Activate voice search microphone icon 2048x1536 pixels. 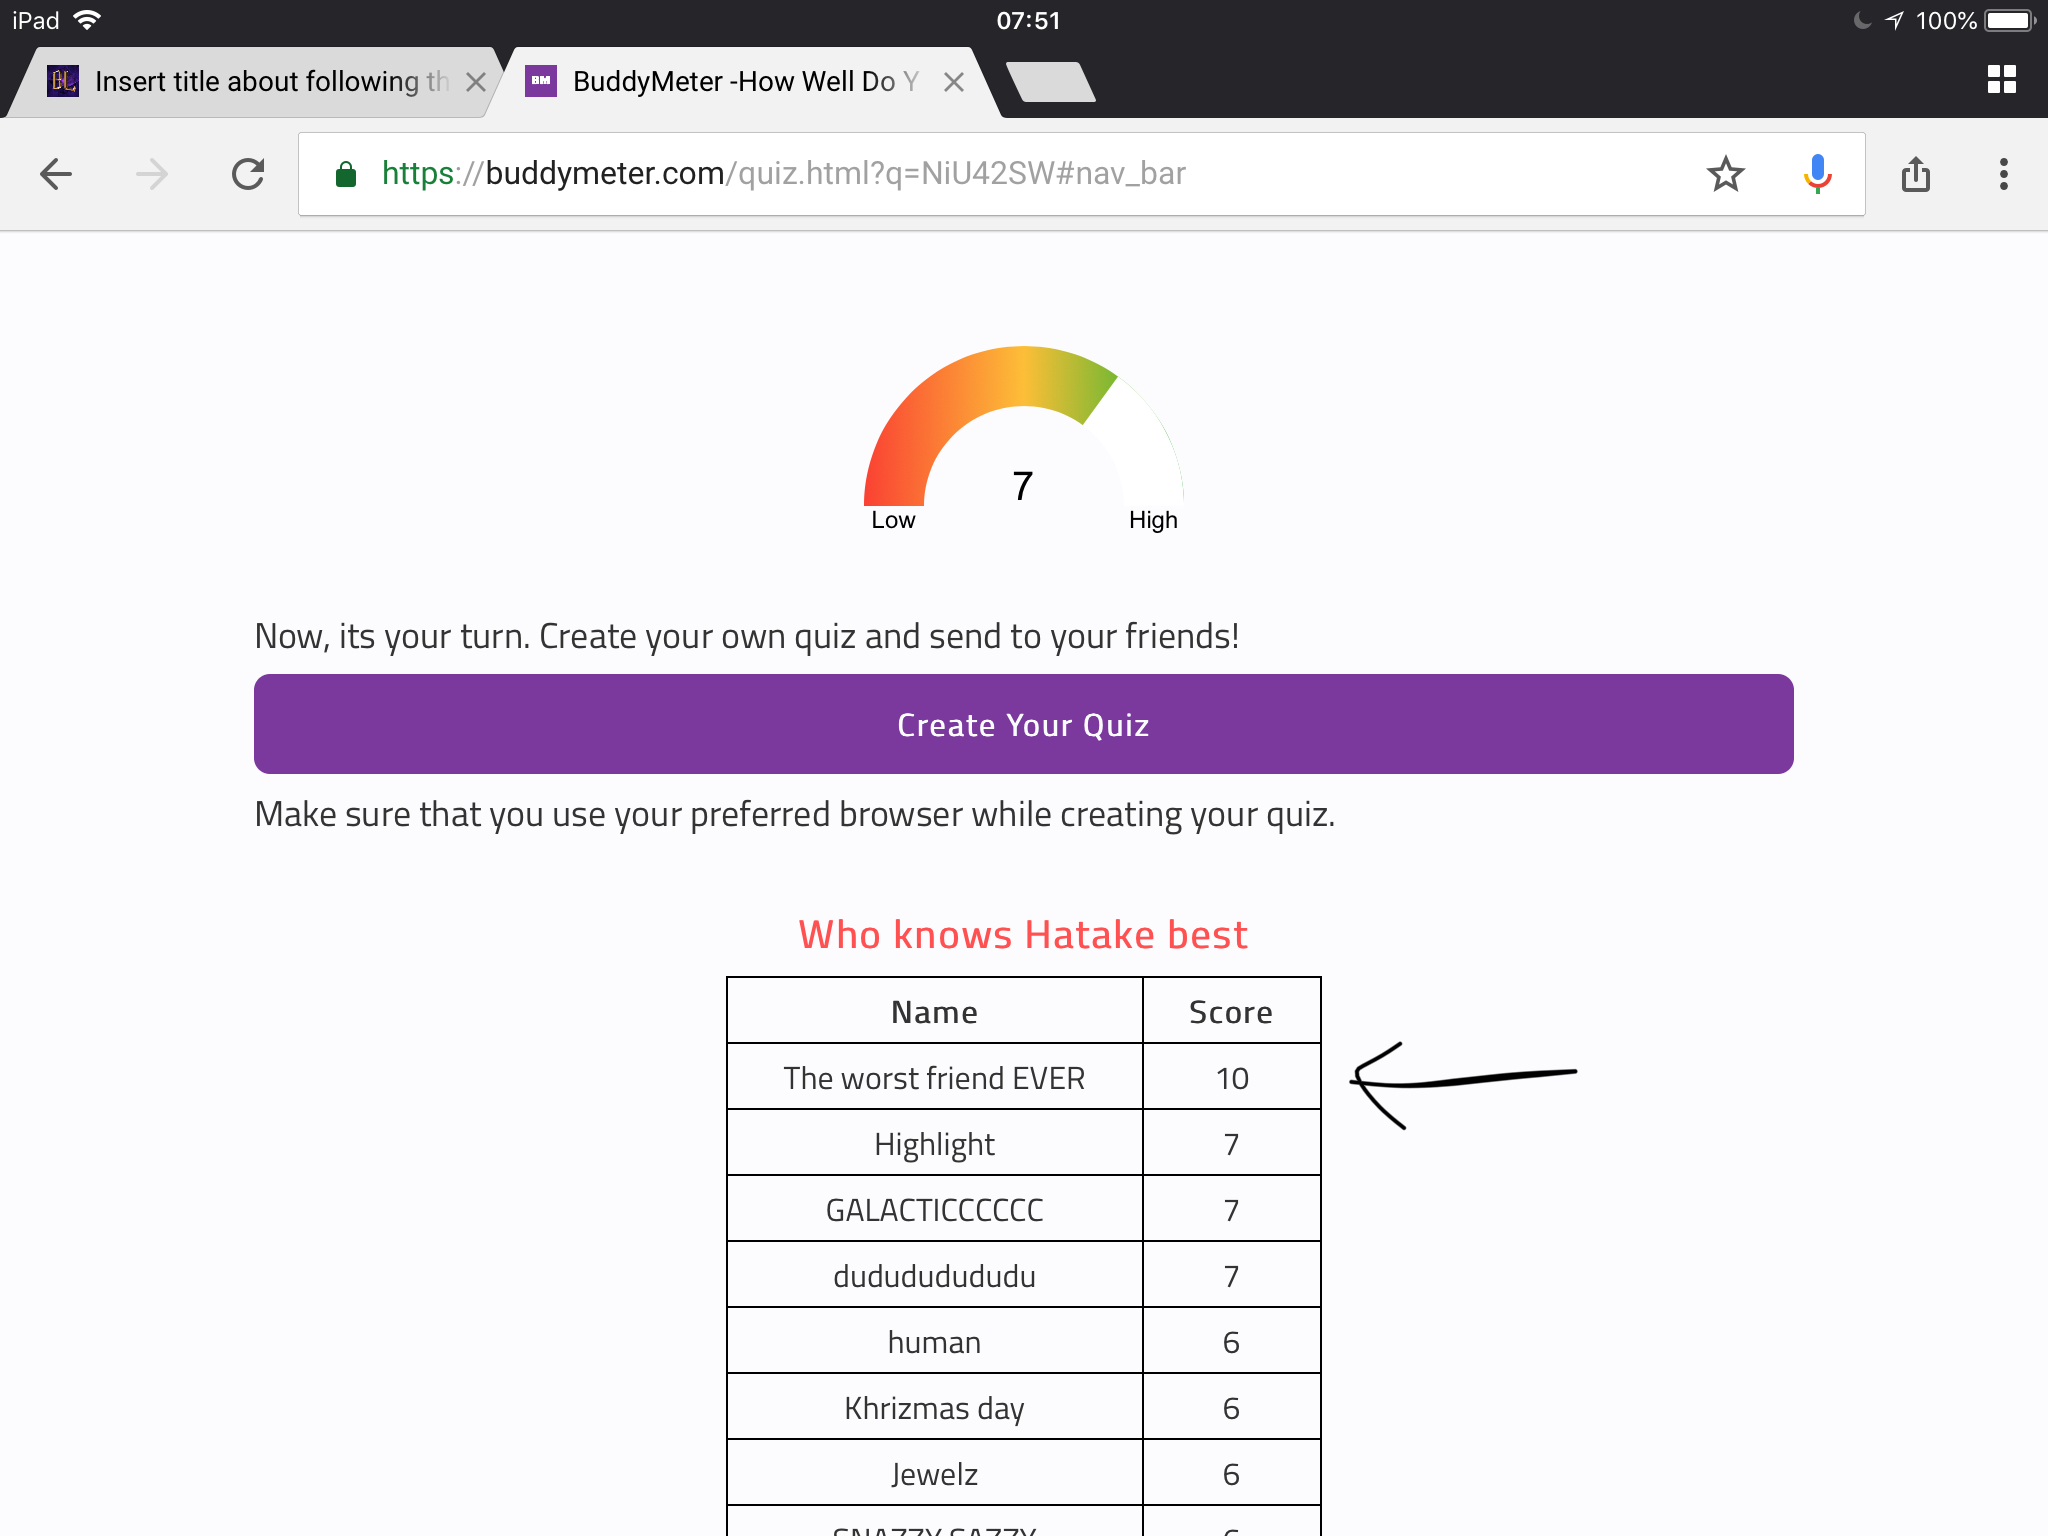point(1817,174)
